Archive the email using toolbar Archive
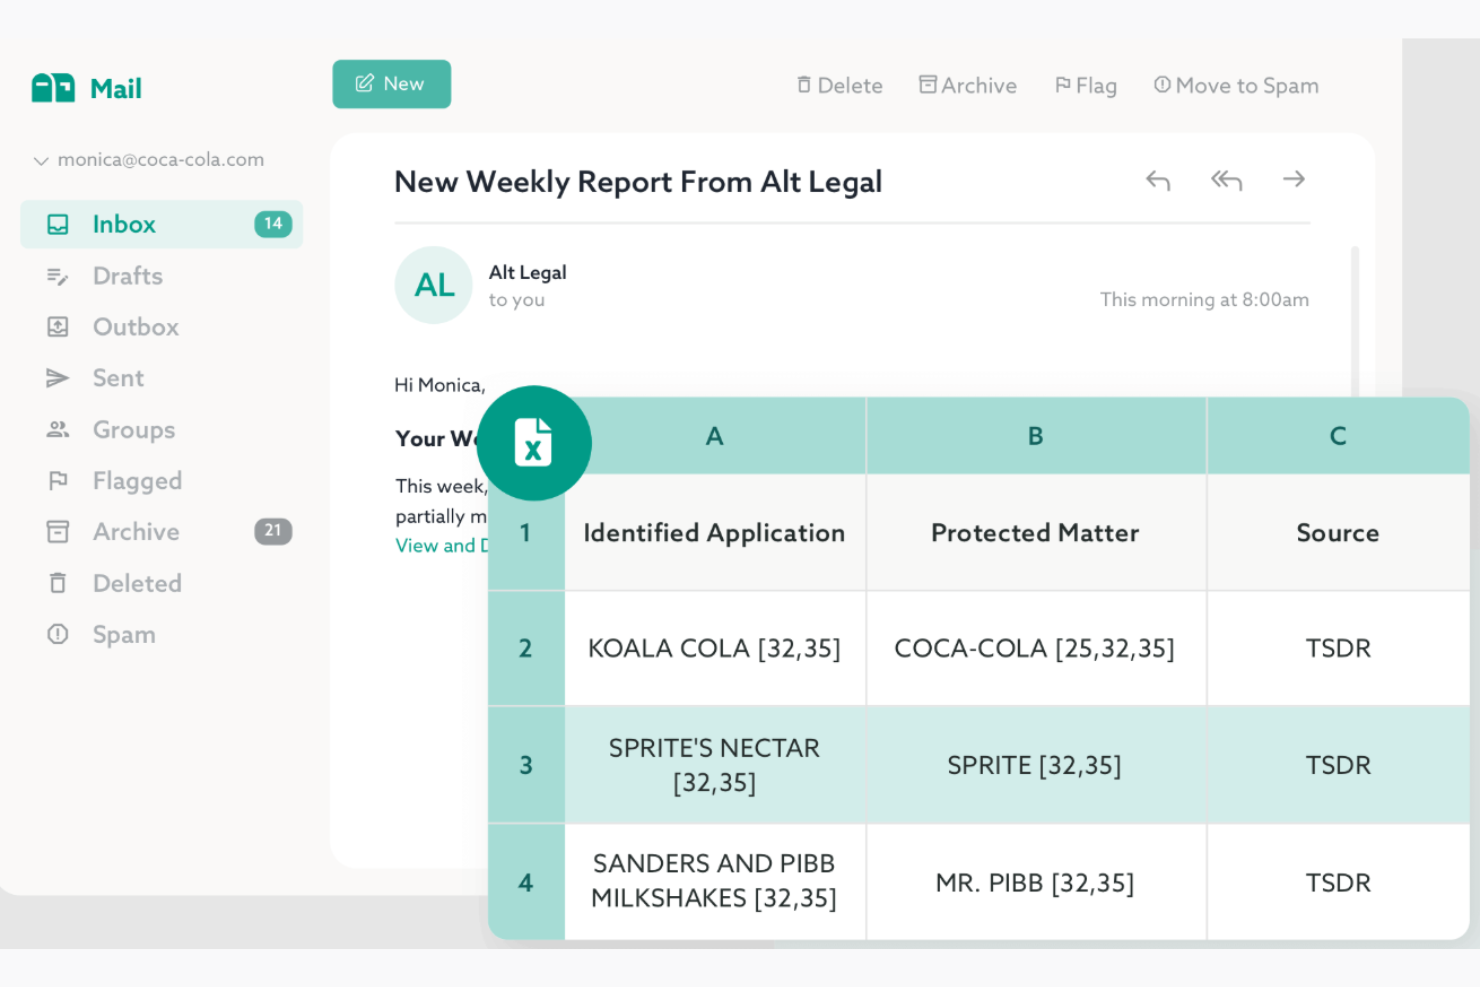 tap(968, 86)
